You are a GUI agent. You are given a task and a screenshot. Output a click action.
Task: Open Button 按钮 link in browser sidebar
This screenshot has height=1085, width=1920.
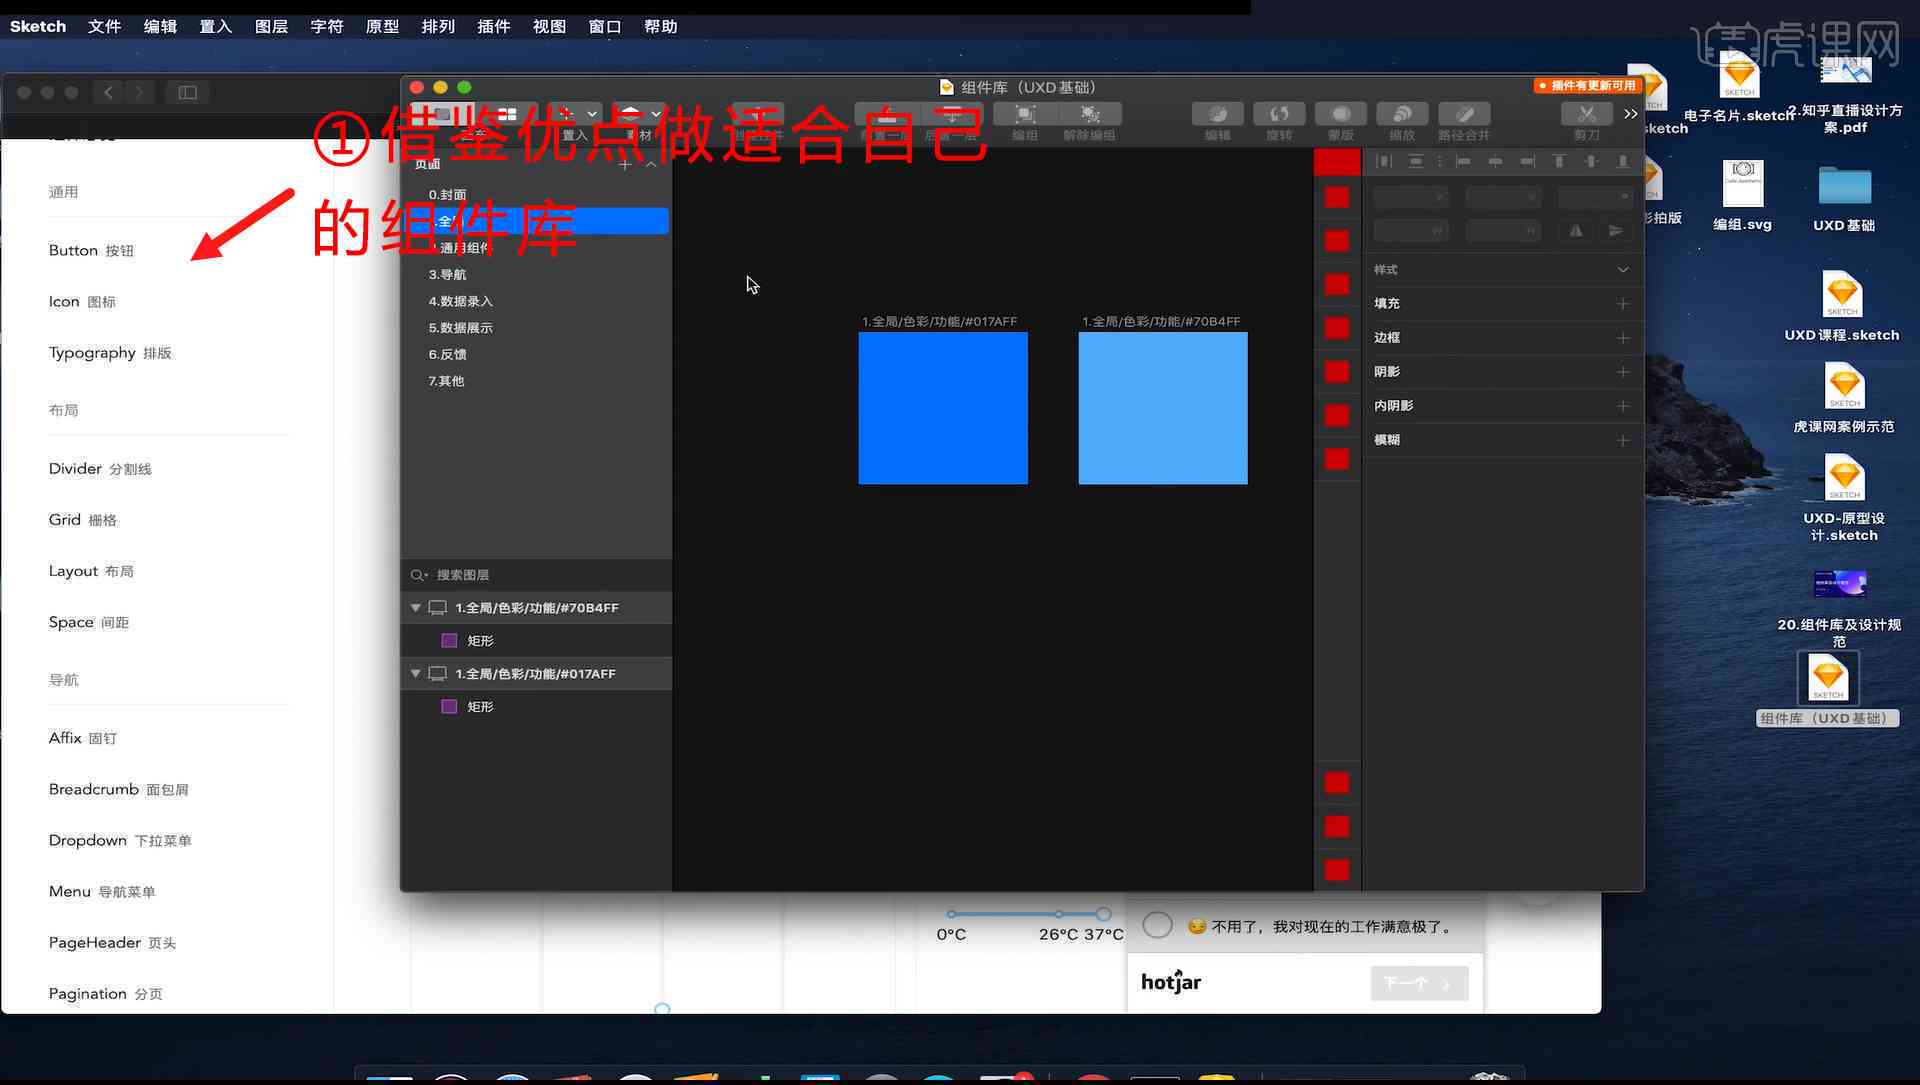[x=91, y=250]
